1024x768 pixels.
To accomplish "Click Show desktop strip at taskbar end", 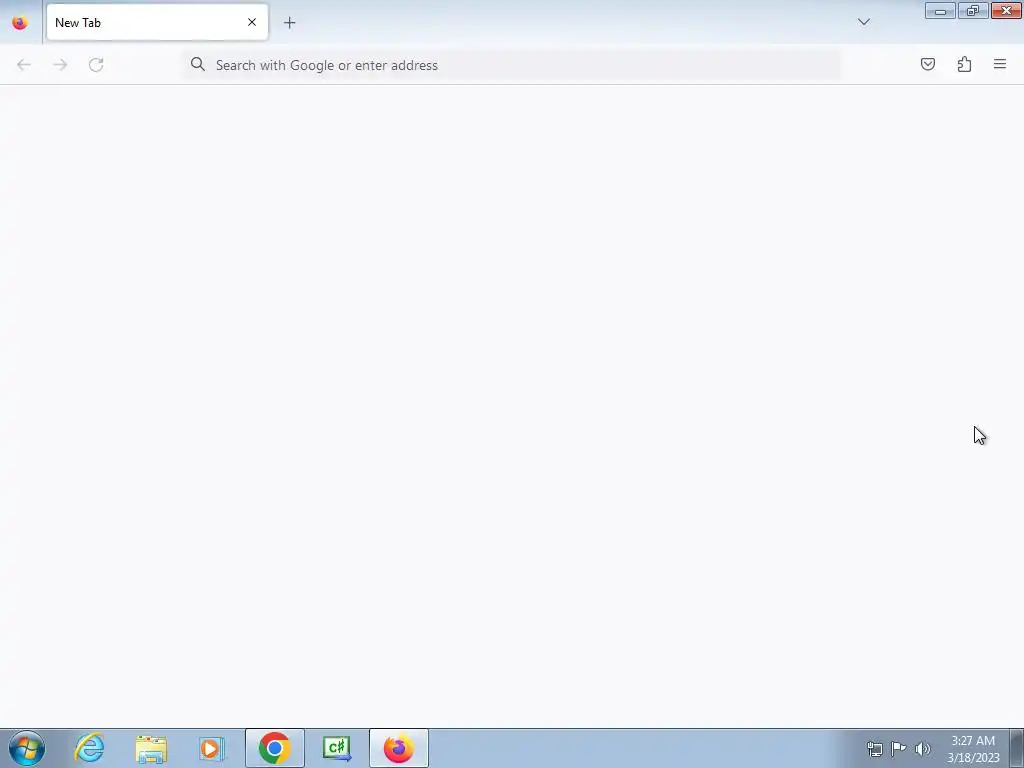I will pos(1017,748).
